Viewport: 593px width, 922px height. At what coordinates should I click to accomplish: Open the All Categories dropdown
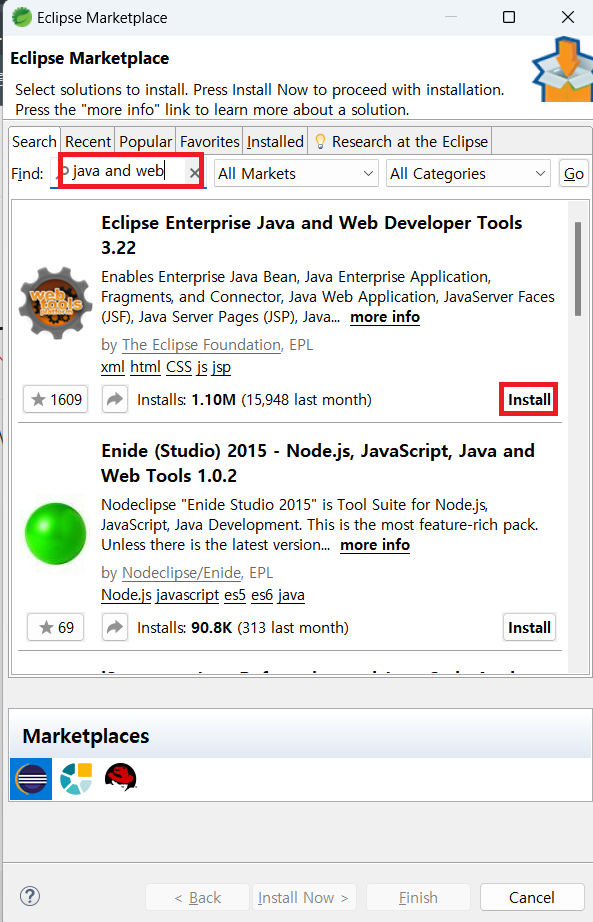(x=468, y=173)
